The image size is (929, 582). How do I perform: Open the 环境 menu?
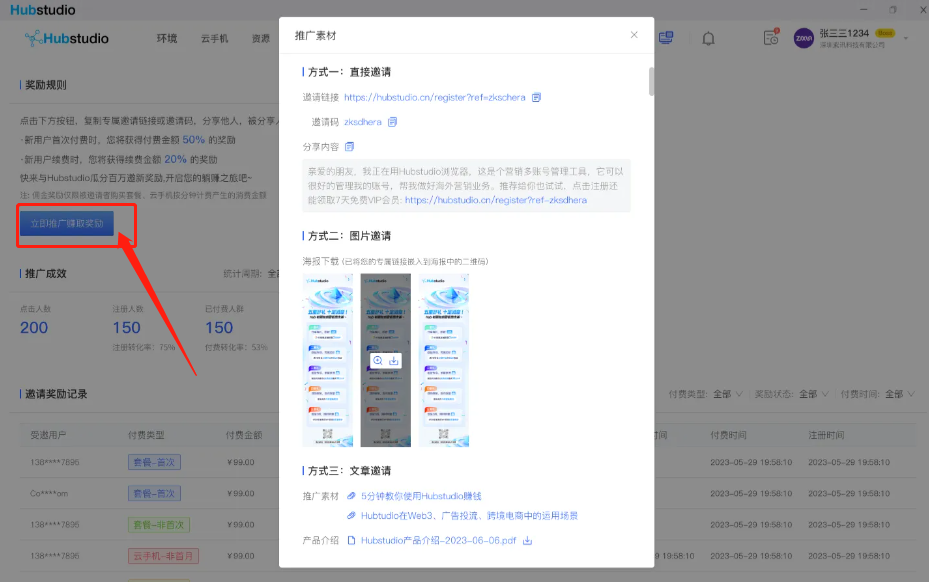click(167, 39)
